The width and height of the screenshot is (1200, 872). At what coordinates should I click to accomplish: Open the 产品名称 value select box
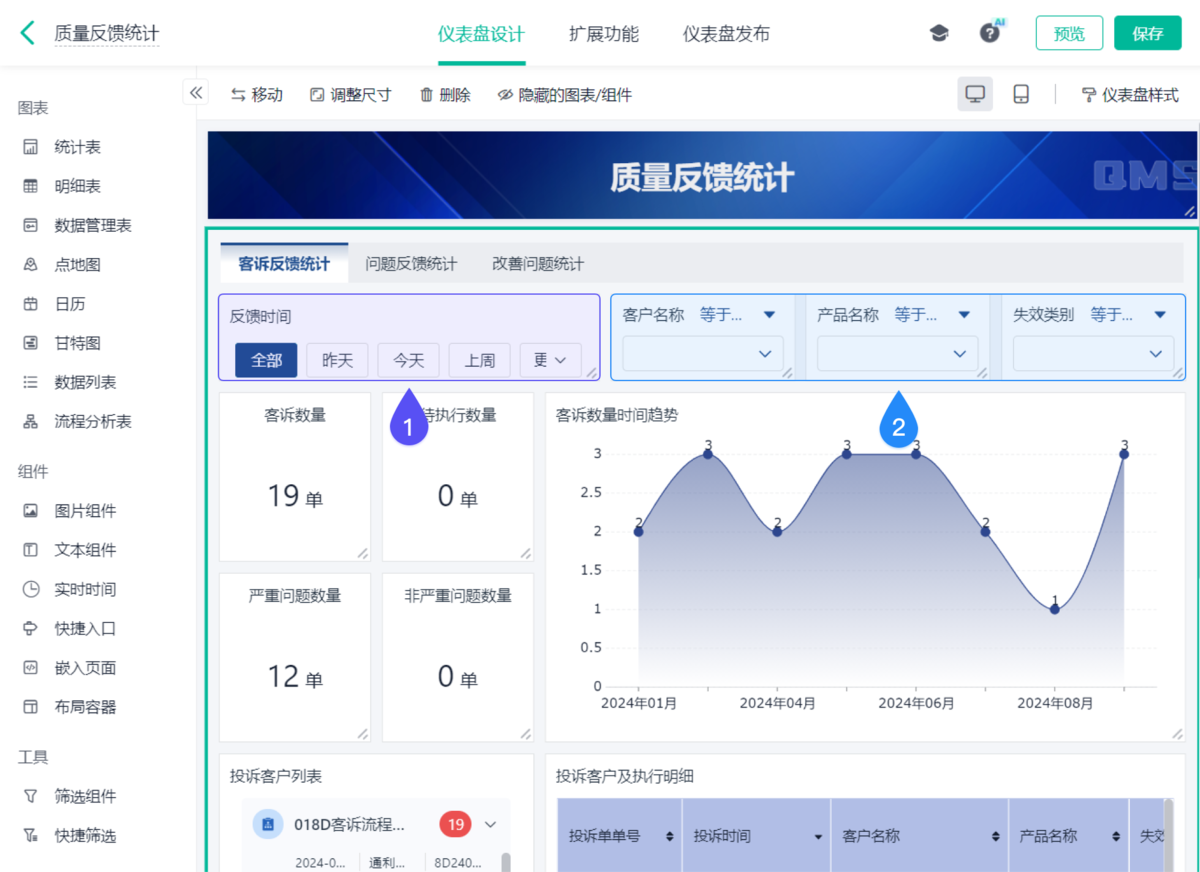tap(898, 353)
